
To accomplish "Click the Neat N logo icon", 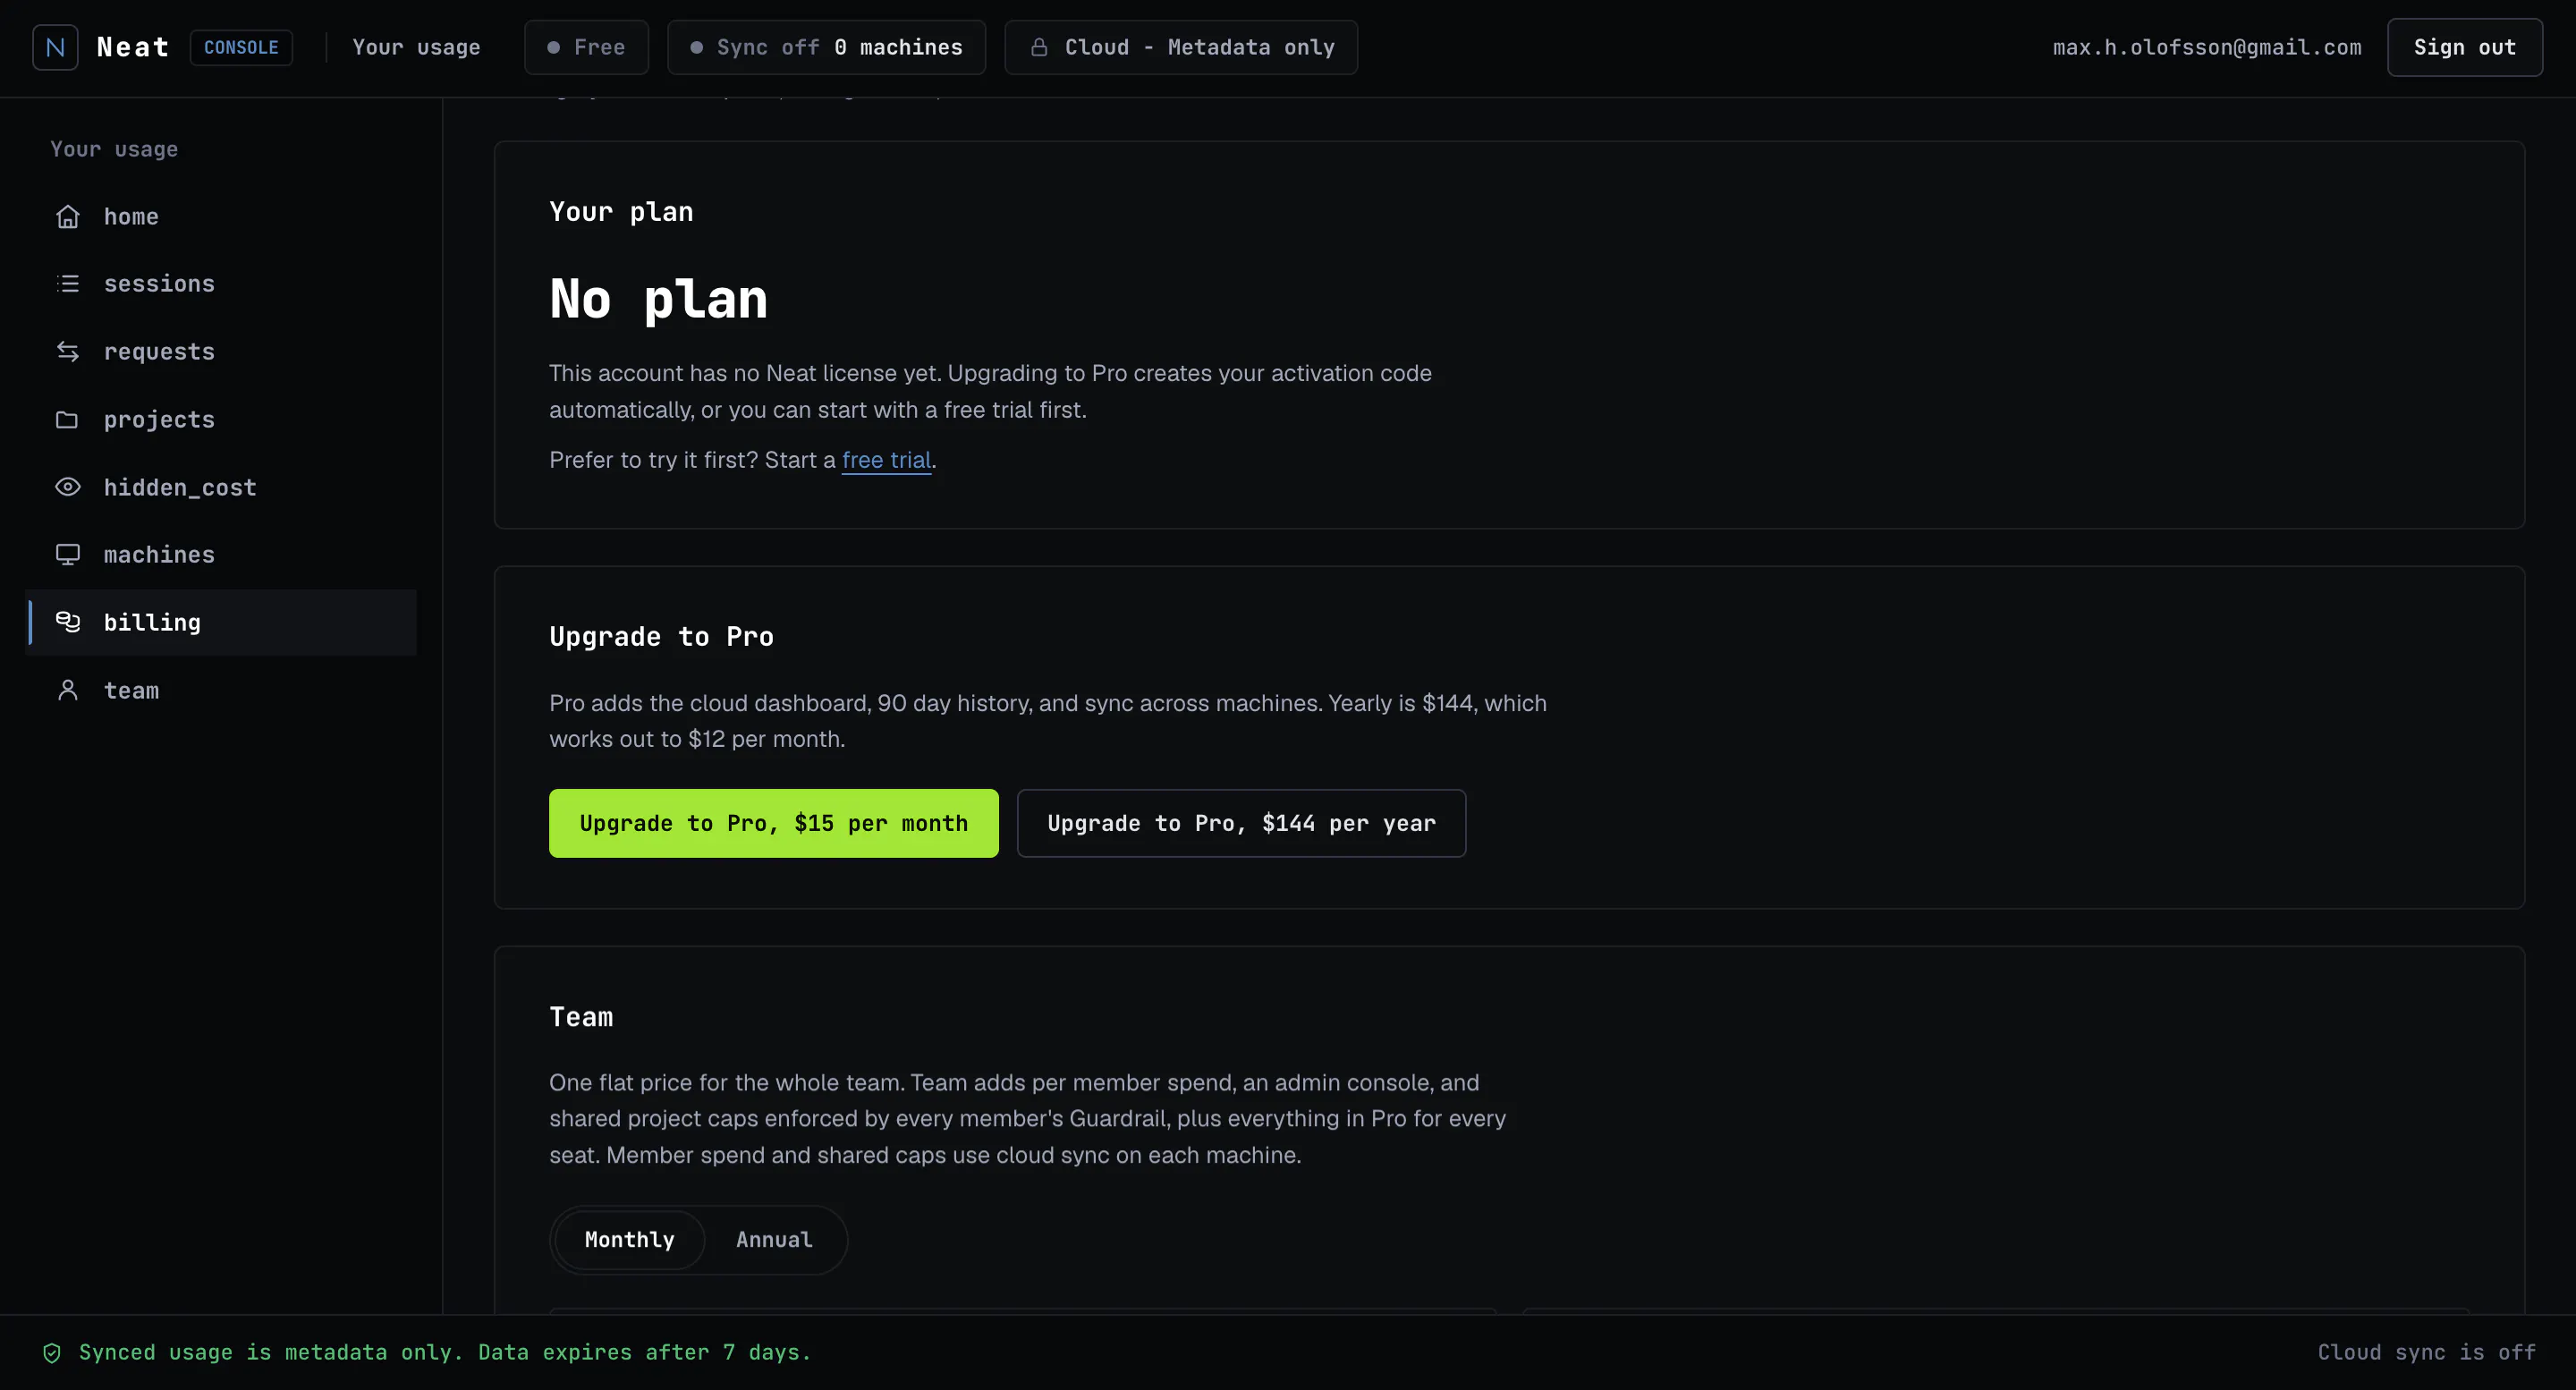I will [55, 47].
